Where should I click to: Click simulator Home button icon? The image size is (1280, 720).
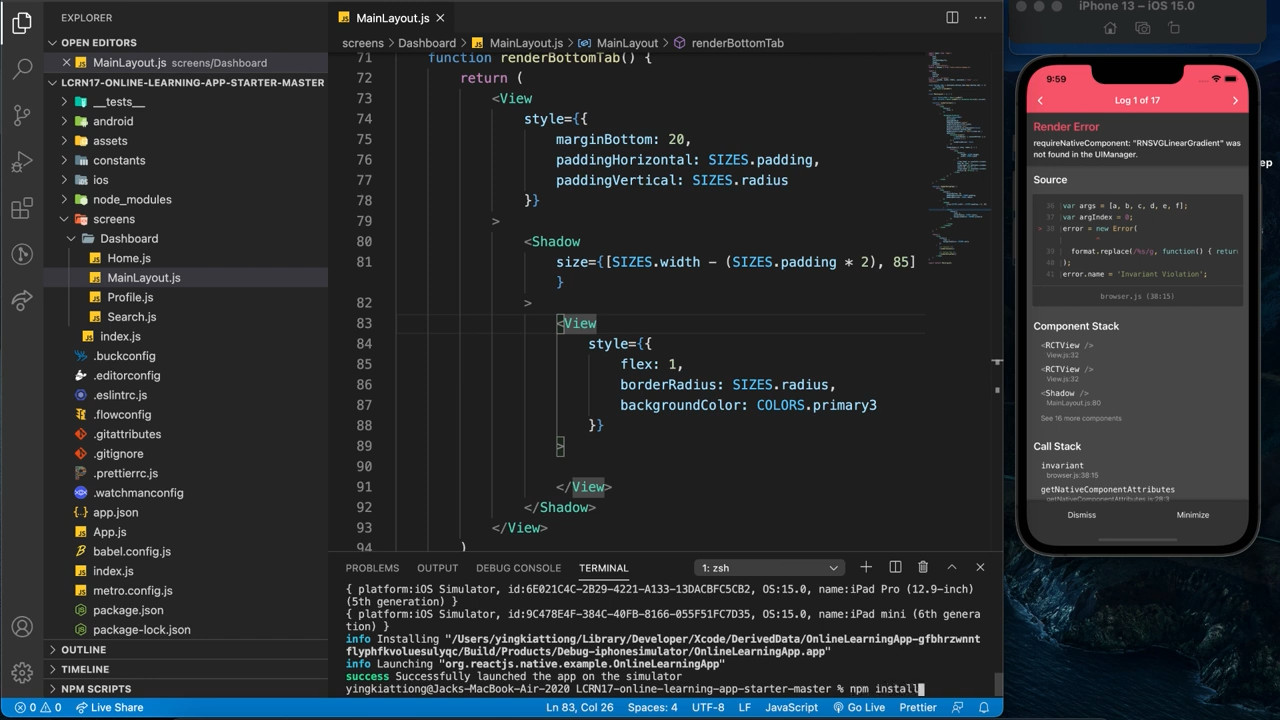tap(1110, 28)
